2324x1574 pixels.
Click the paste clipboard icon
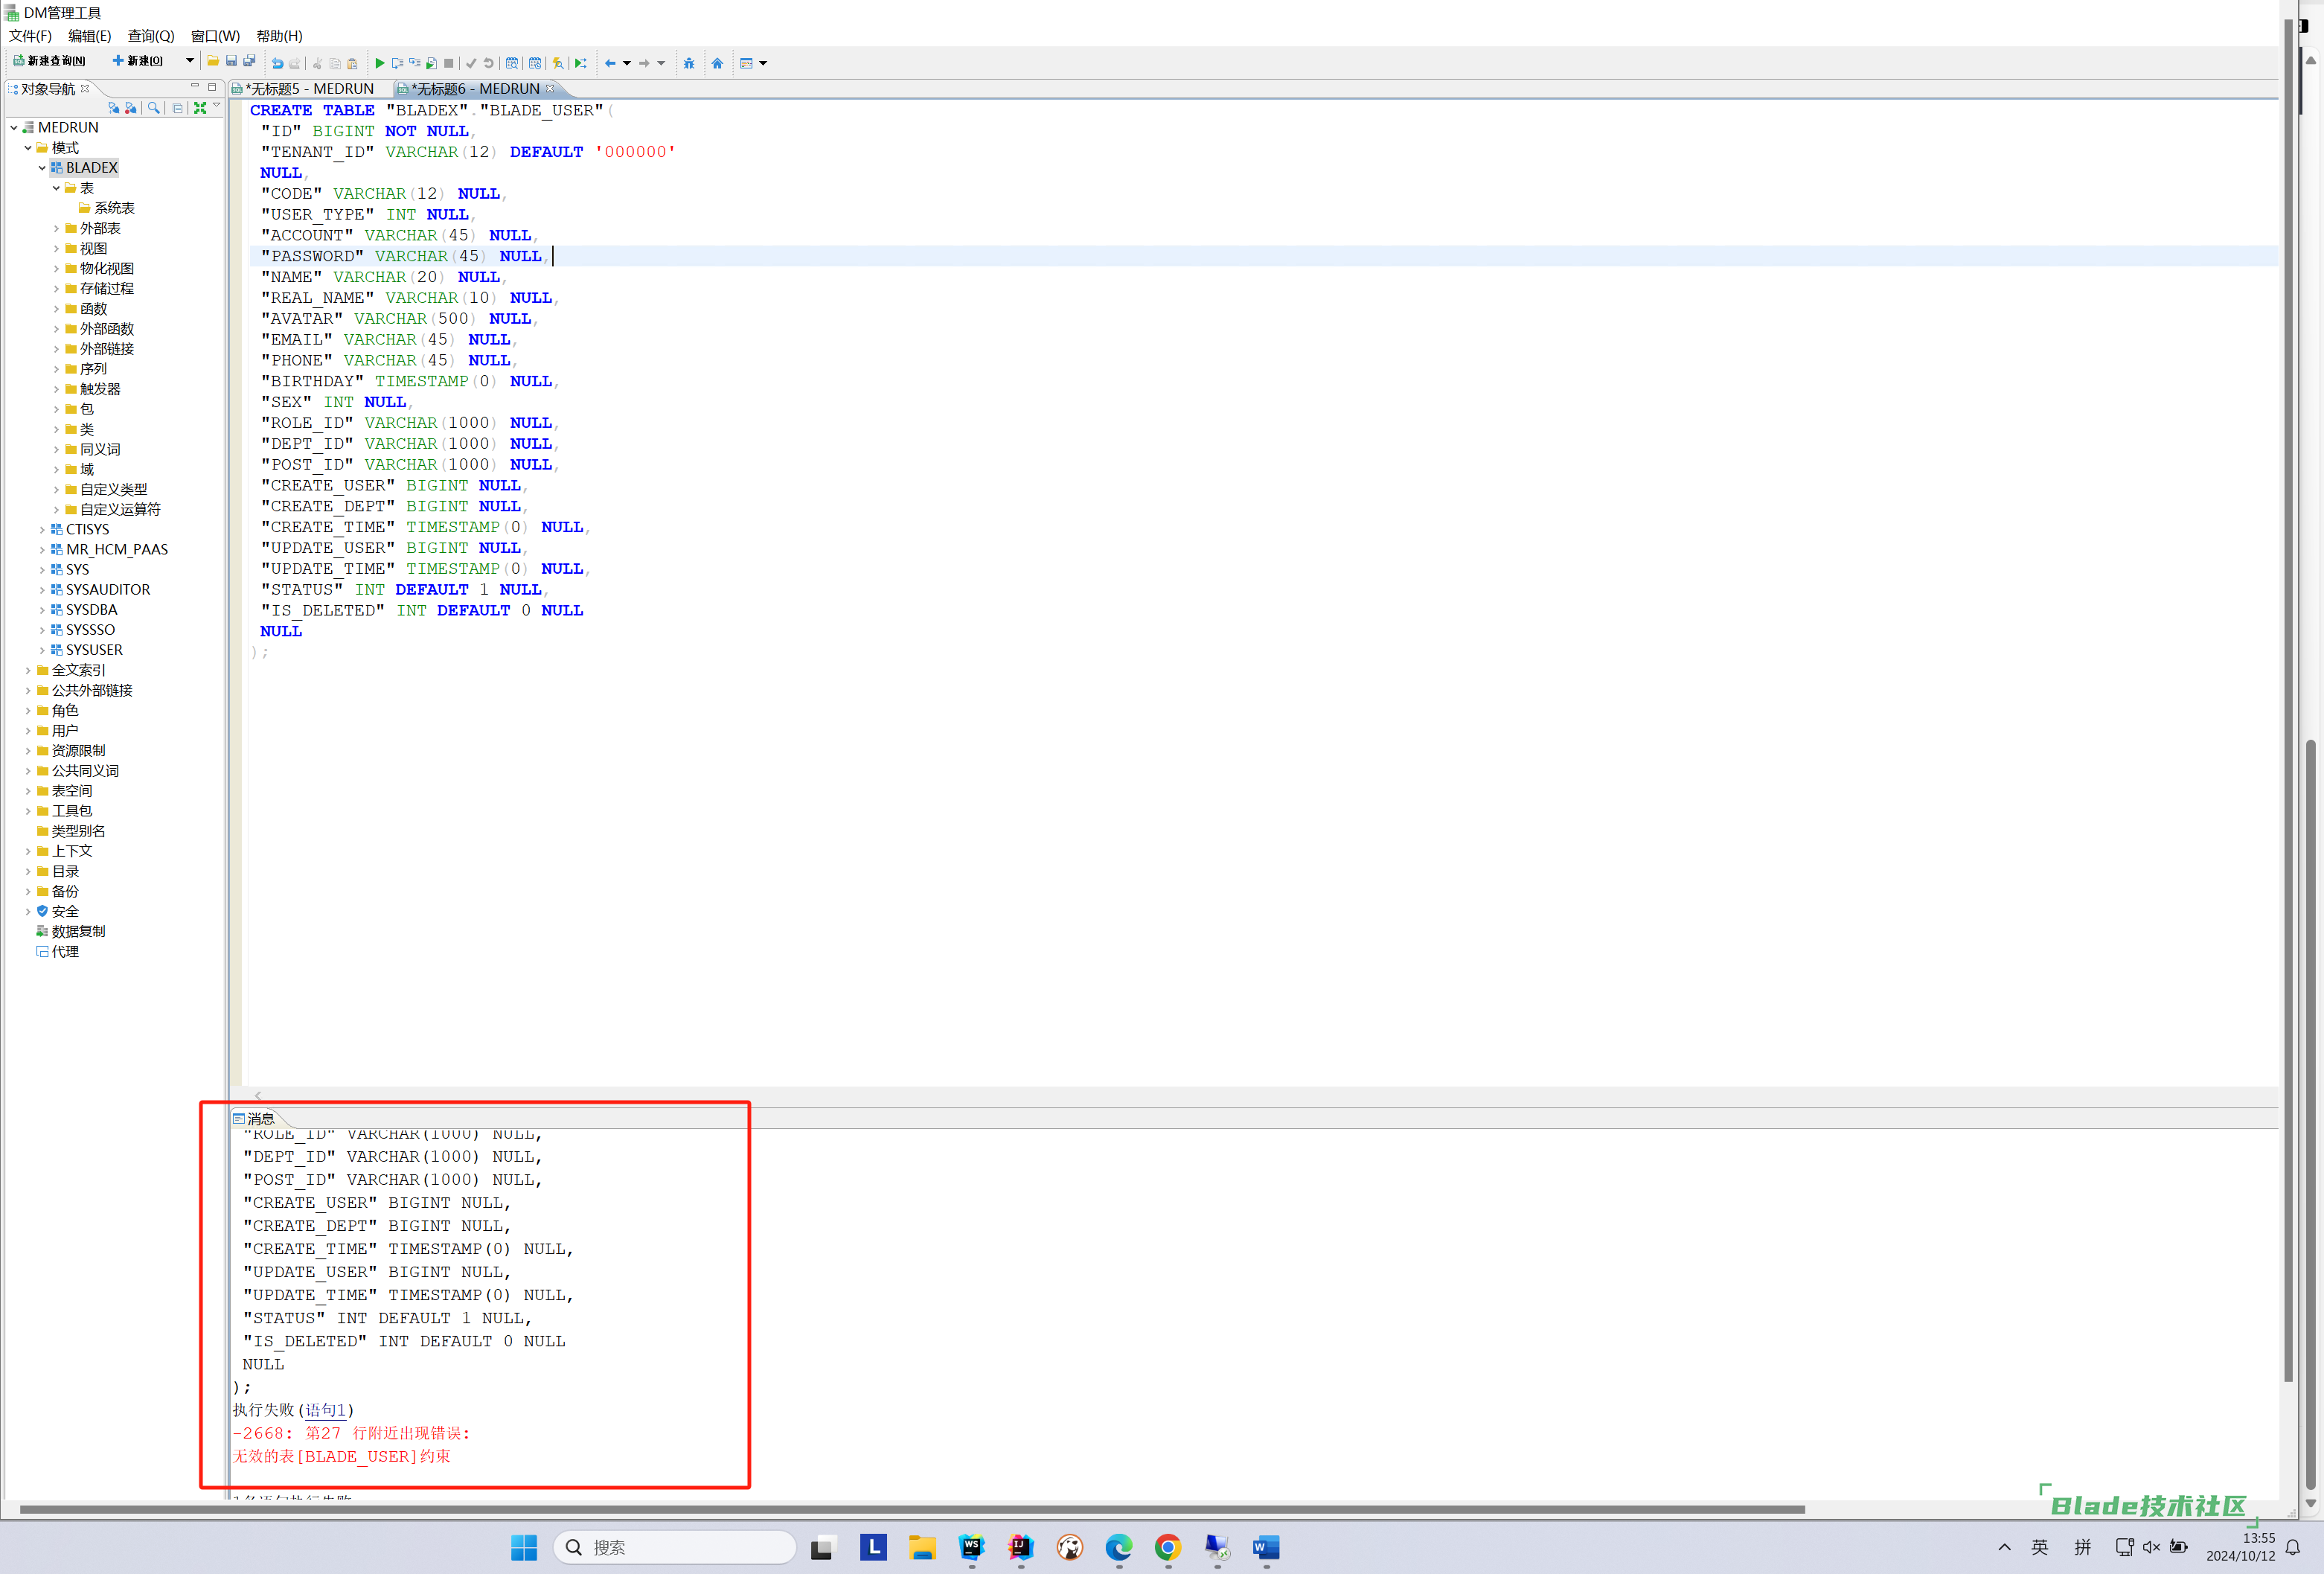pos(352,63)
